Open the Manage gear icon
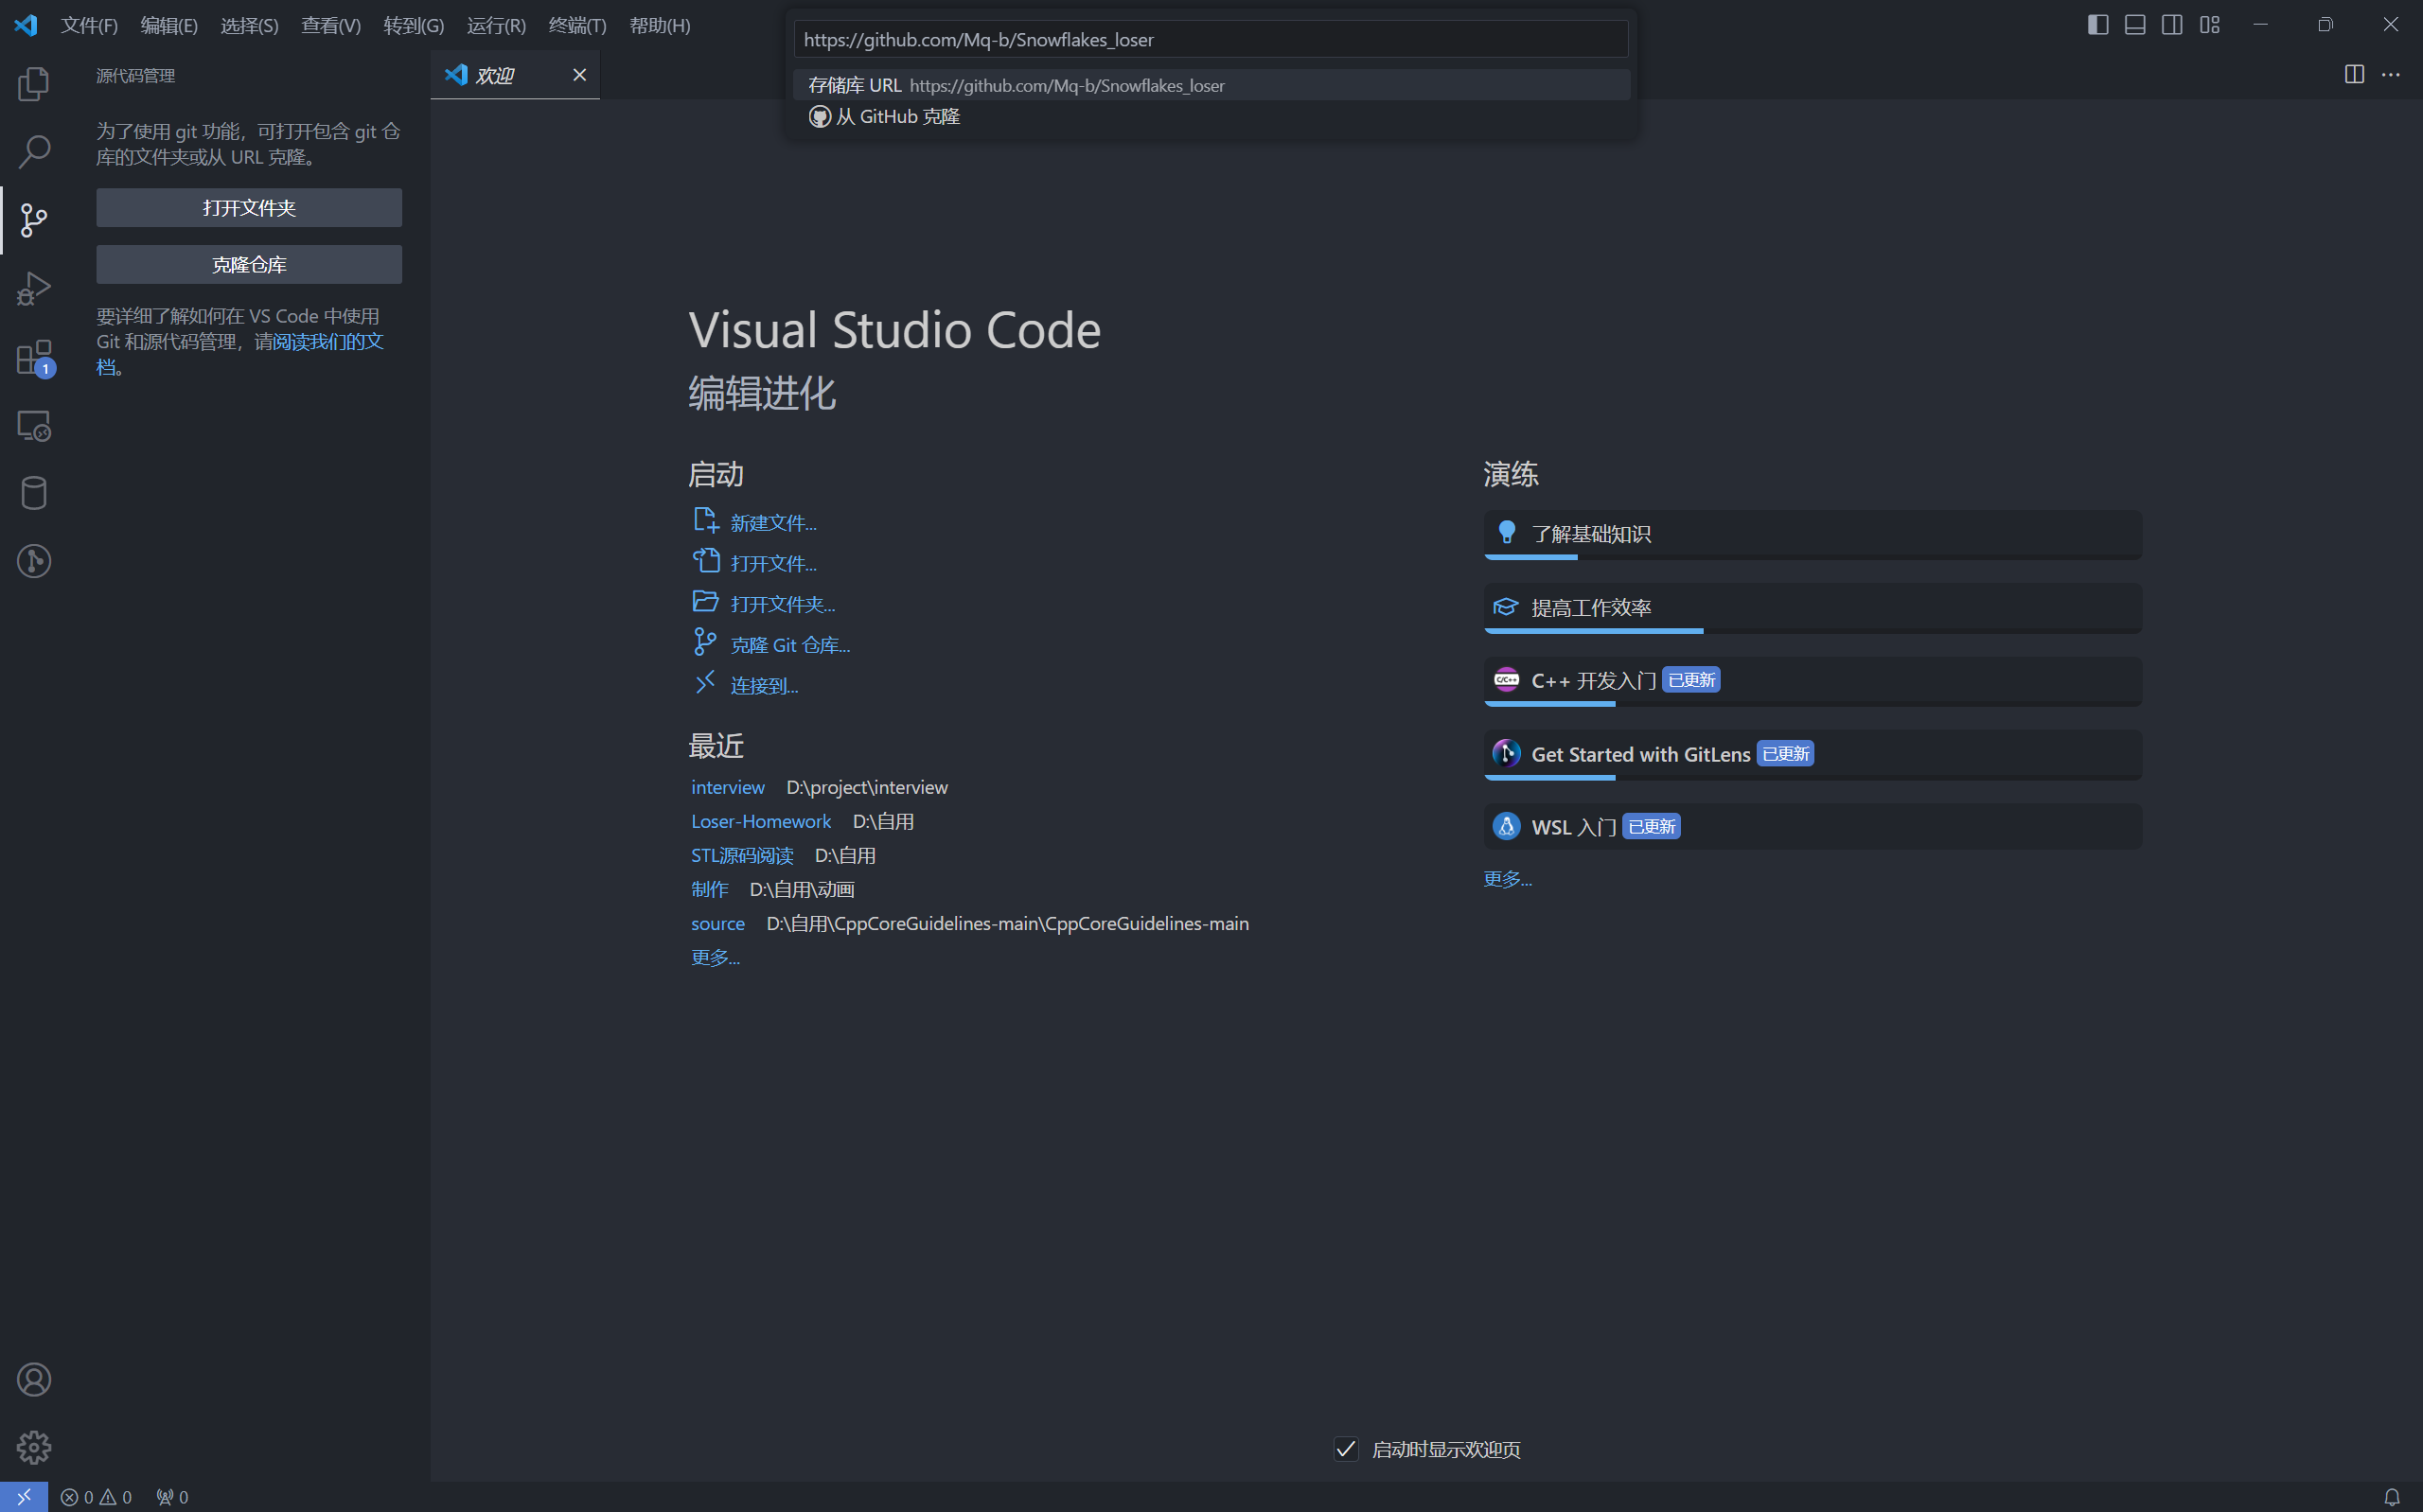 (34, 1447)
